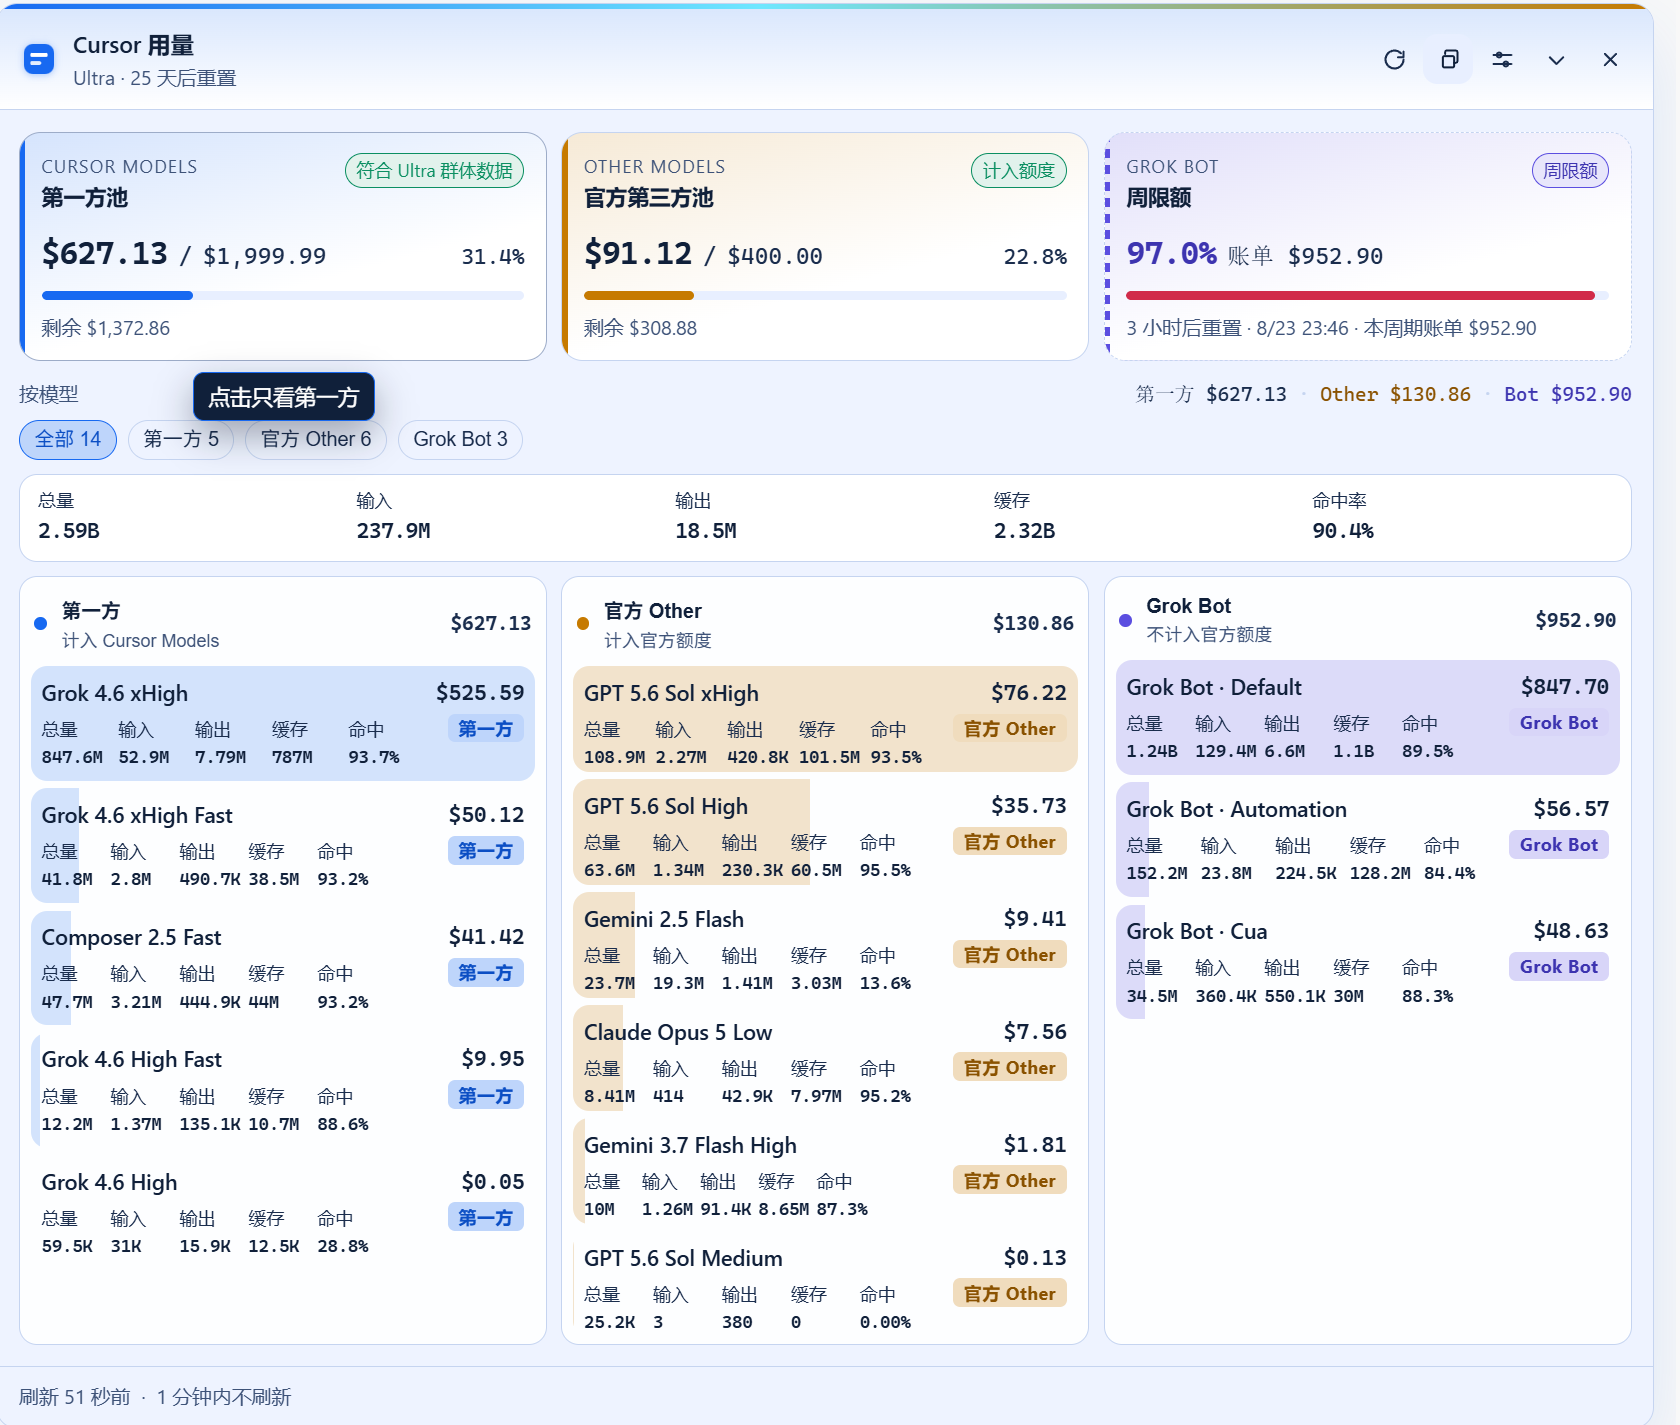Click the purple dot beside the Grok Bot section header
The width and height of the screenshot is (1680, 1425).
pyautogui.click(x=1125, y=620)
